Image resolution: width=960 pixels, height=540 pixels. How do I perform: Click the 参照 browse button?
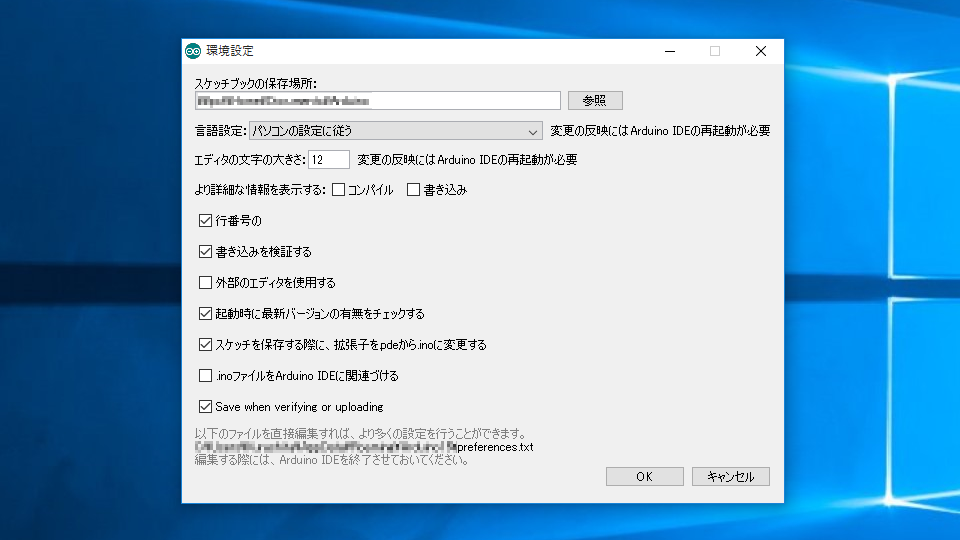pos(595,100)
